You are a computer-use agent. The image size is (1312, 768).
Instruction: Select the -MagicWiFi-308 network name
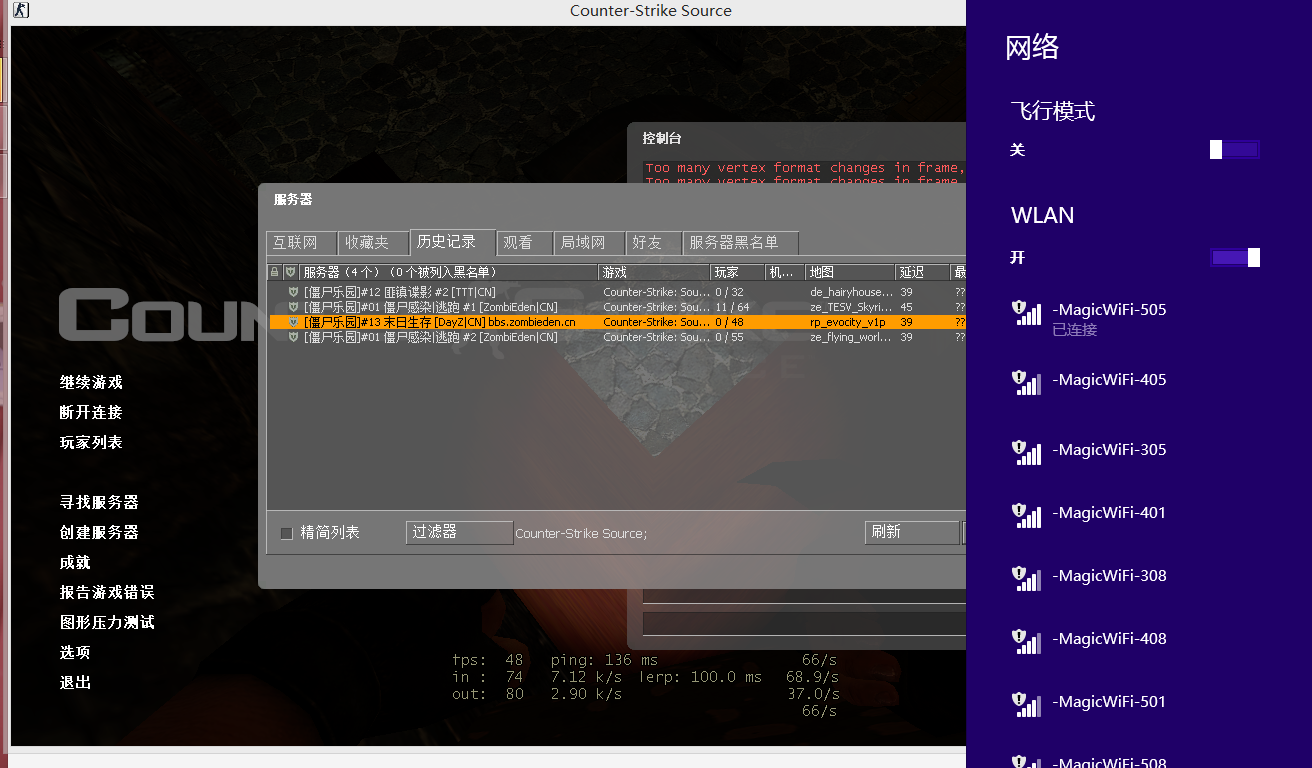(1109, 576)
